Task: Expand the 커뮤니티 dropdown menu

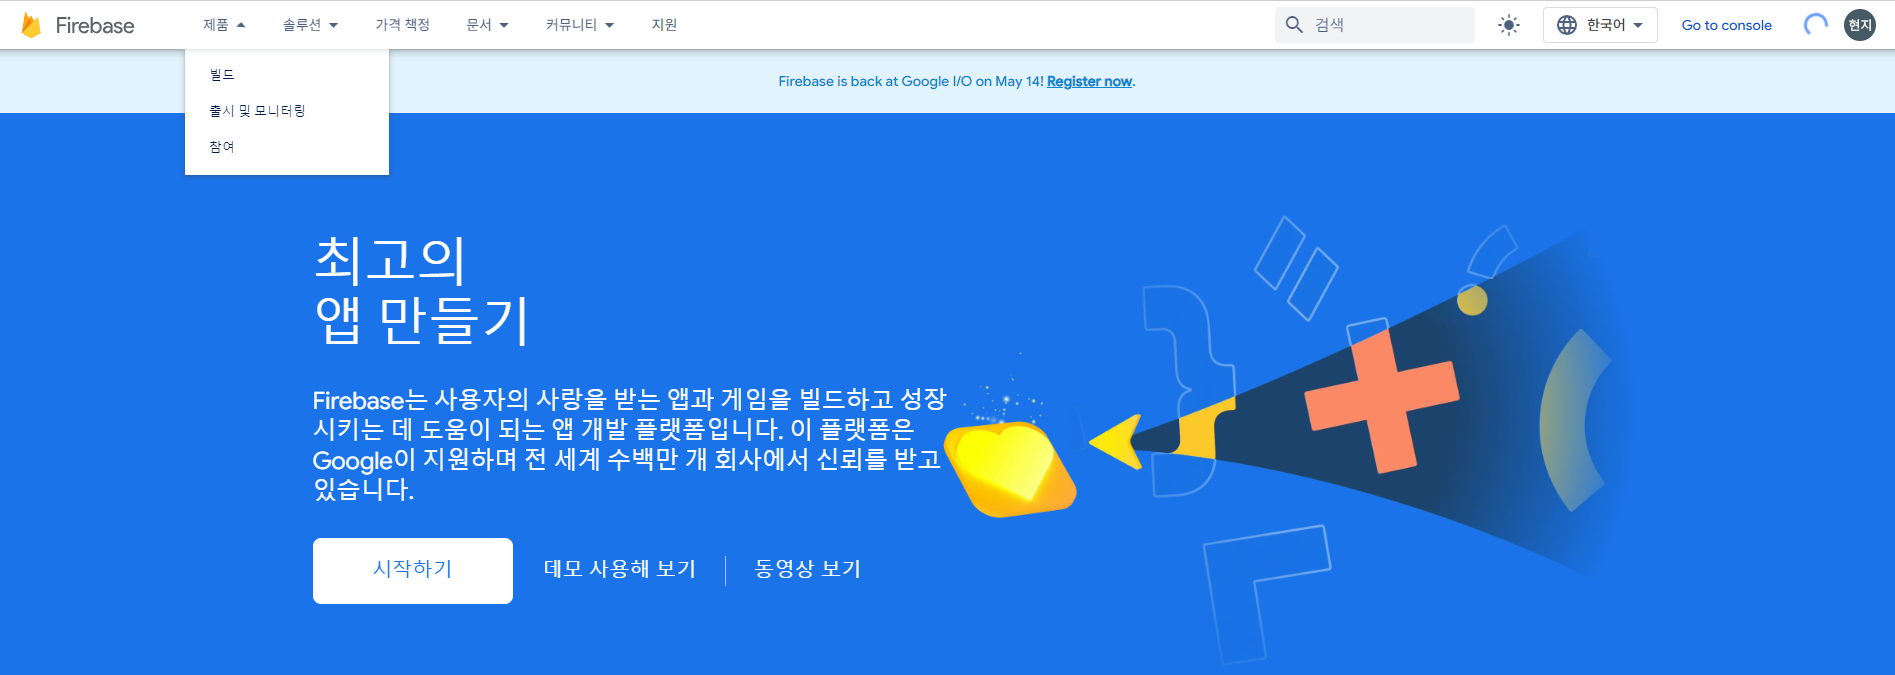Action: (x=579, y=25)
